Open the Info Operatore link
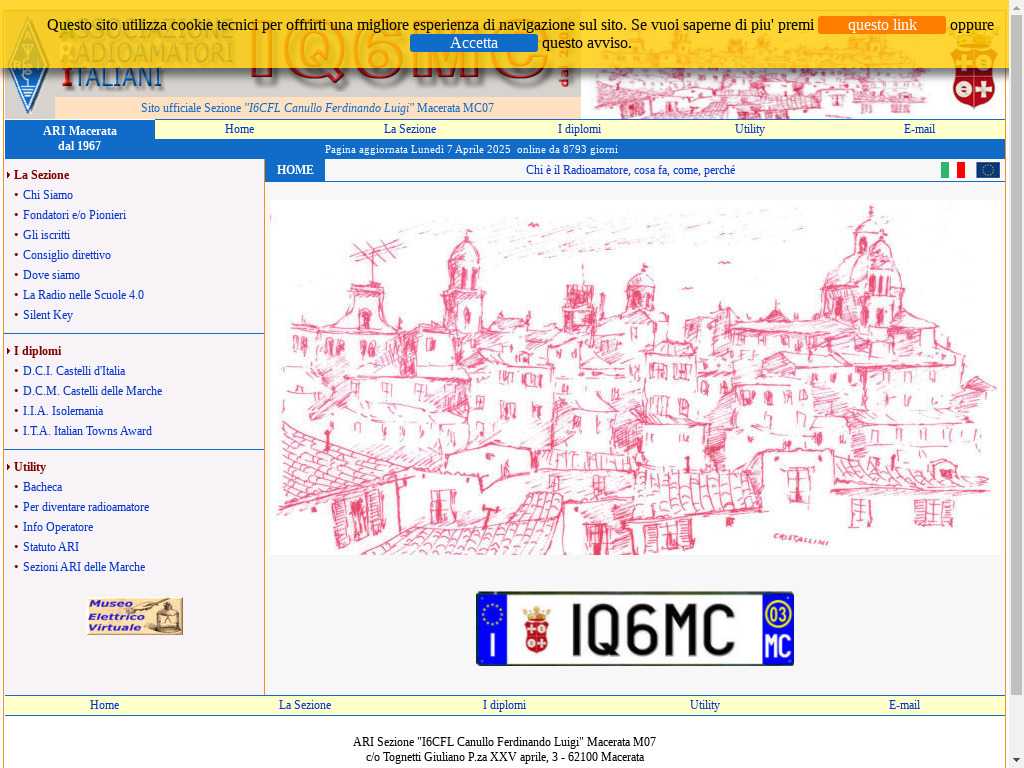Image resolution: width=1024 pixels, height=768 pixels. pos(57,527)
